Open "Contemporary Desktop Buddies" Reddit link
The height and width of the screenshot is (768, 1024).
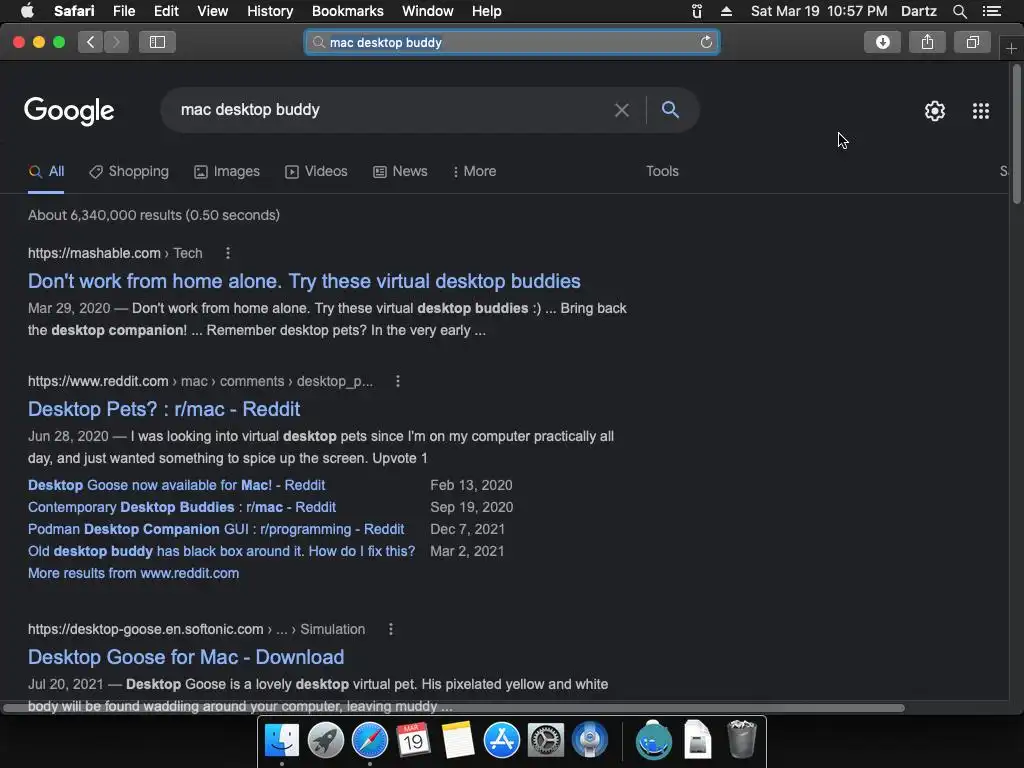pos(182,507)
